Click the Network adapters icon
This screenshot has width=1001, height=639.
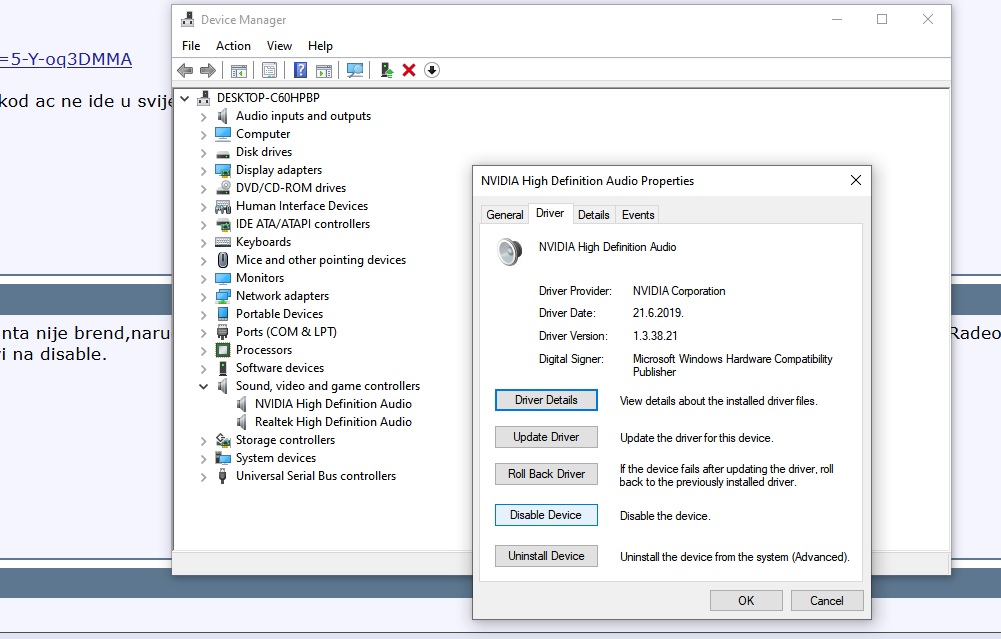click(223, 296)
